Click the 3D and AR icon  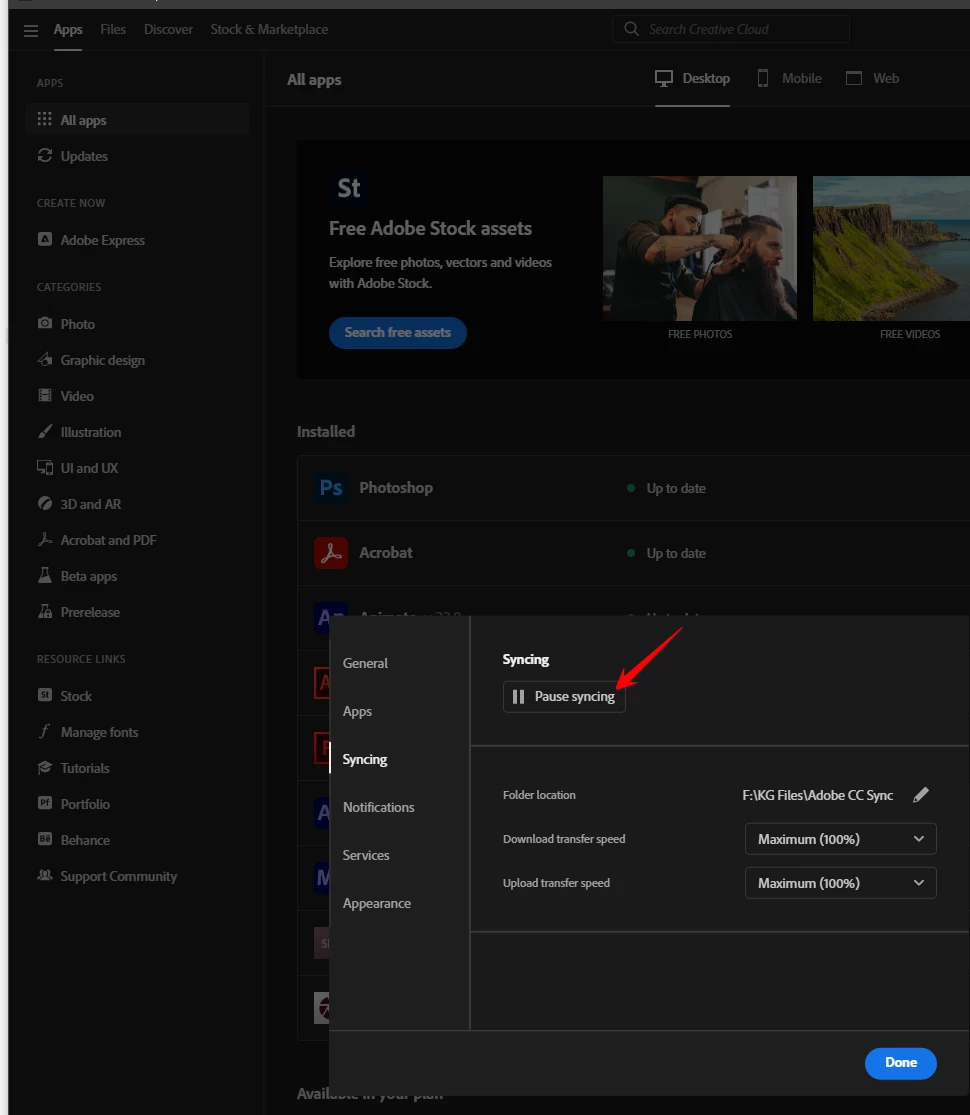pos(45,503)
